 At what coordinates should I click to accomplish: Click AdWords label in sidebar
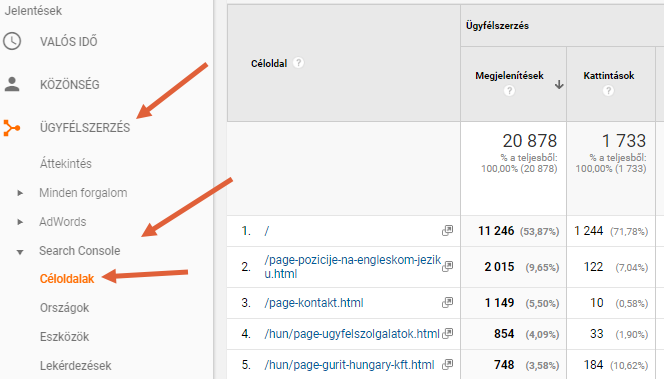[x=63, y=222]
